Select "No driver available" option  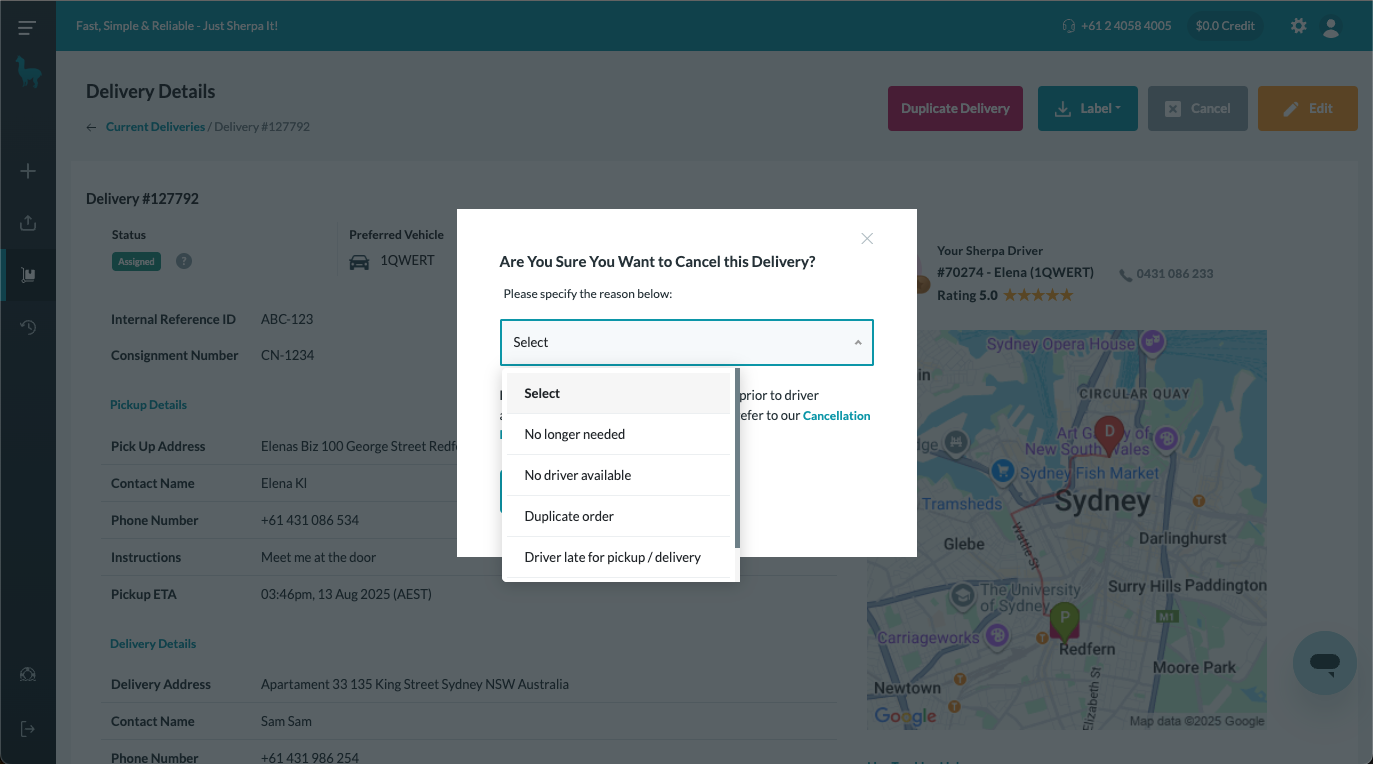click(578, 475)
